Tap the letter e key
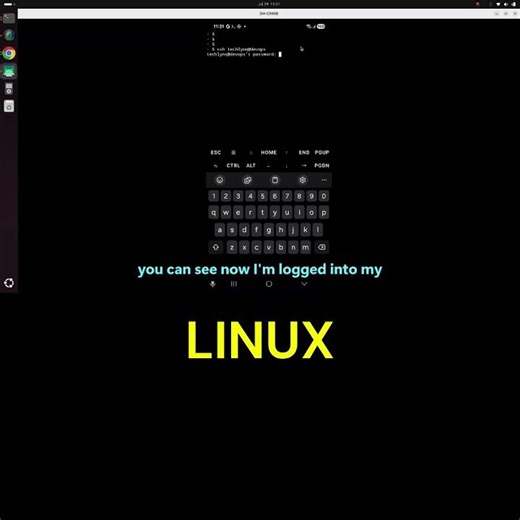520x520 pixels. tap(238, 212)
